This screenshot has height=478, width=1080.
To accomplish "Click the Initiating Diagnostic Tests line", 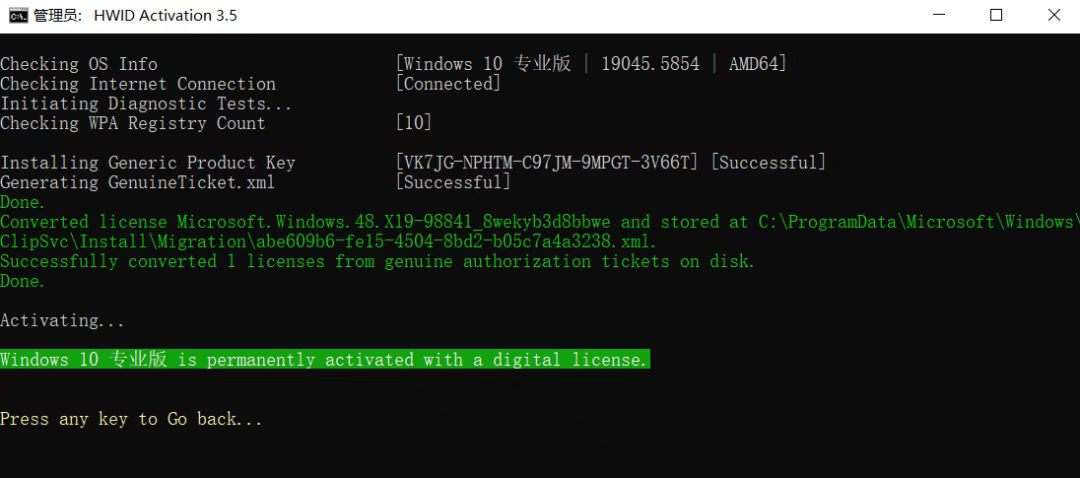I will [x=146, y=104].
